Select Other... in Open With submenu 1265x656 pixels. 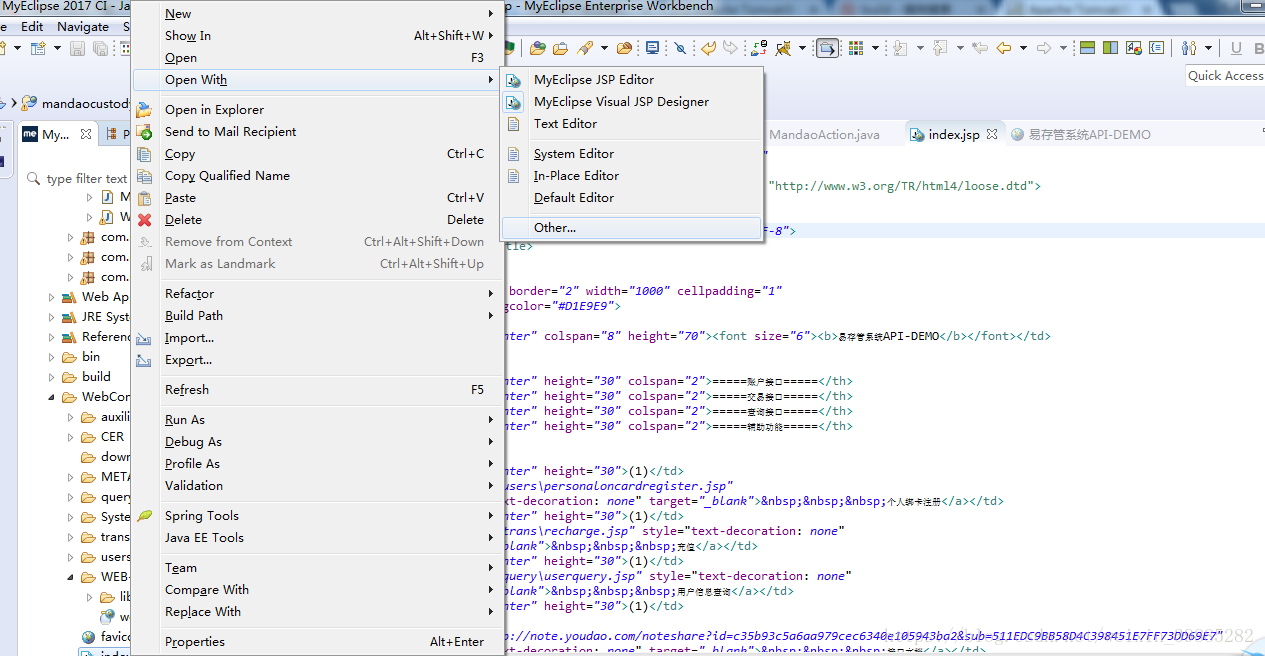632,228
